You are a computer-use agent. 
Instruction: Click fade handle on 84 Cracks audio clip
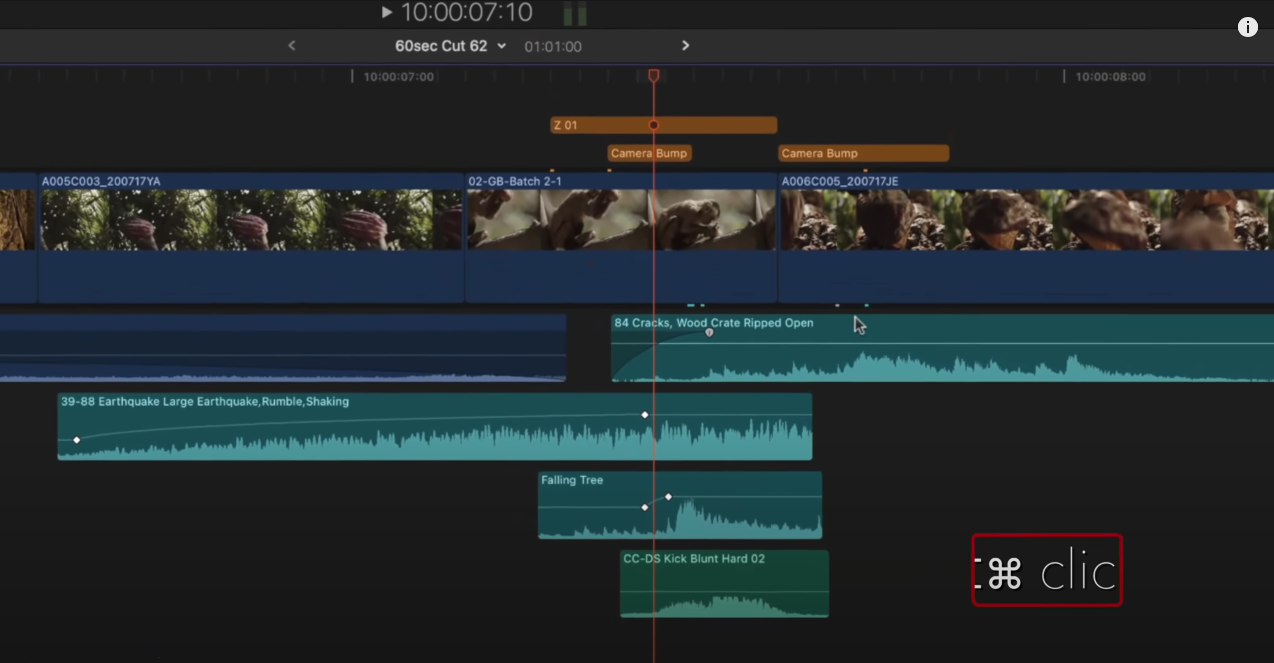click(709, 332)
